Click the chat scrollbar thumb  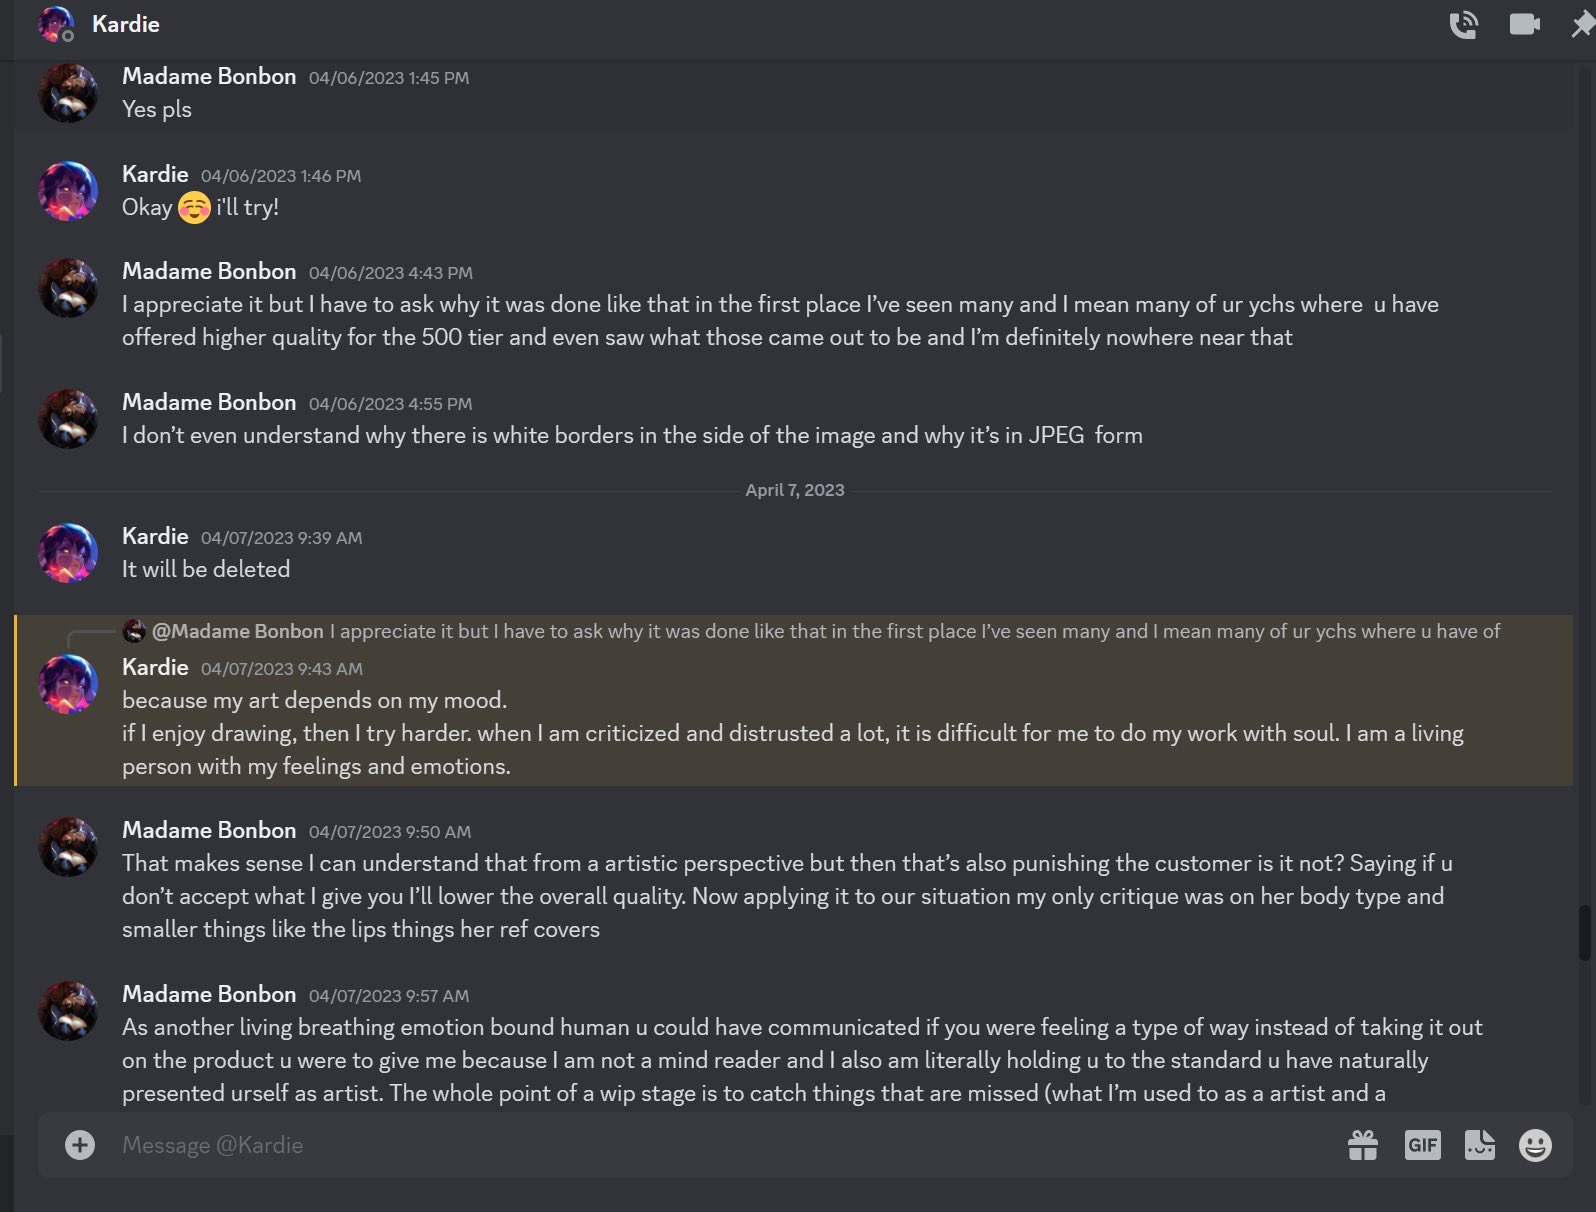(x=1584, y=932)
